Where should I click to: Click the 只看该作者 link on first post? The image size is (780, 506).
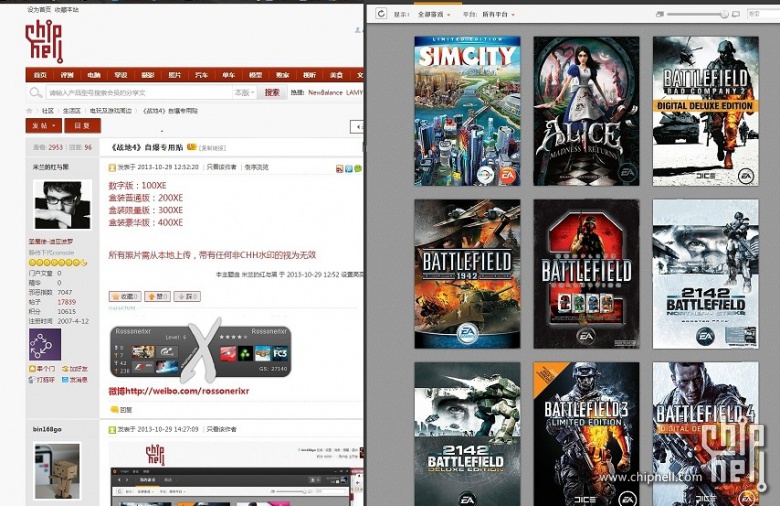point(221,167)
